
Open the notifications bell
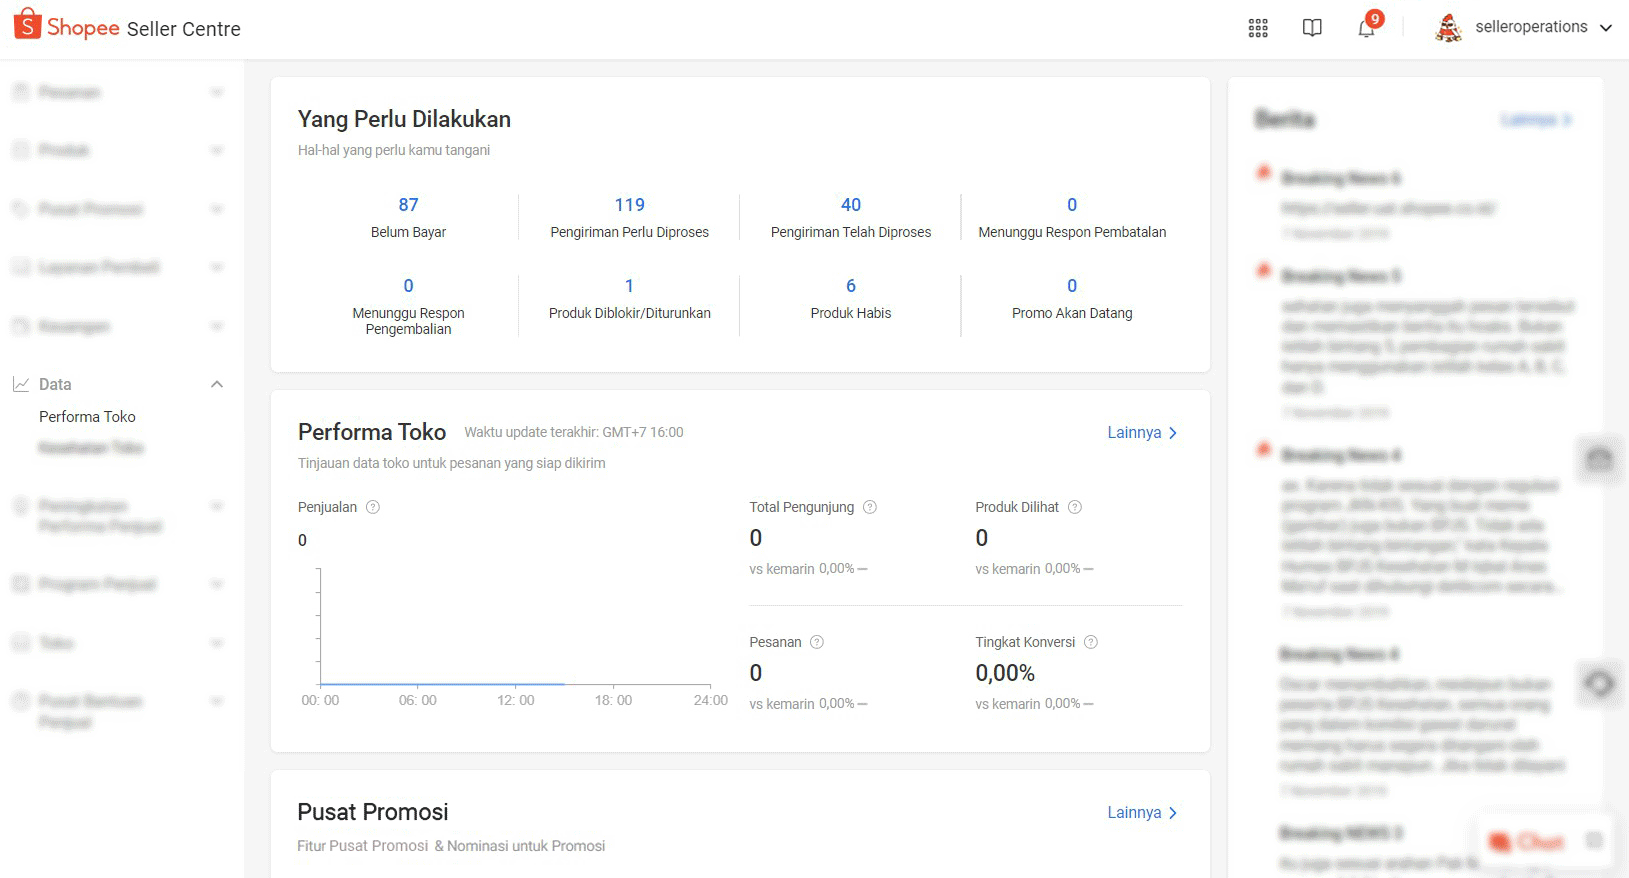point(1366,28)
